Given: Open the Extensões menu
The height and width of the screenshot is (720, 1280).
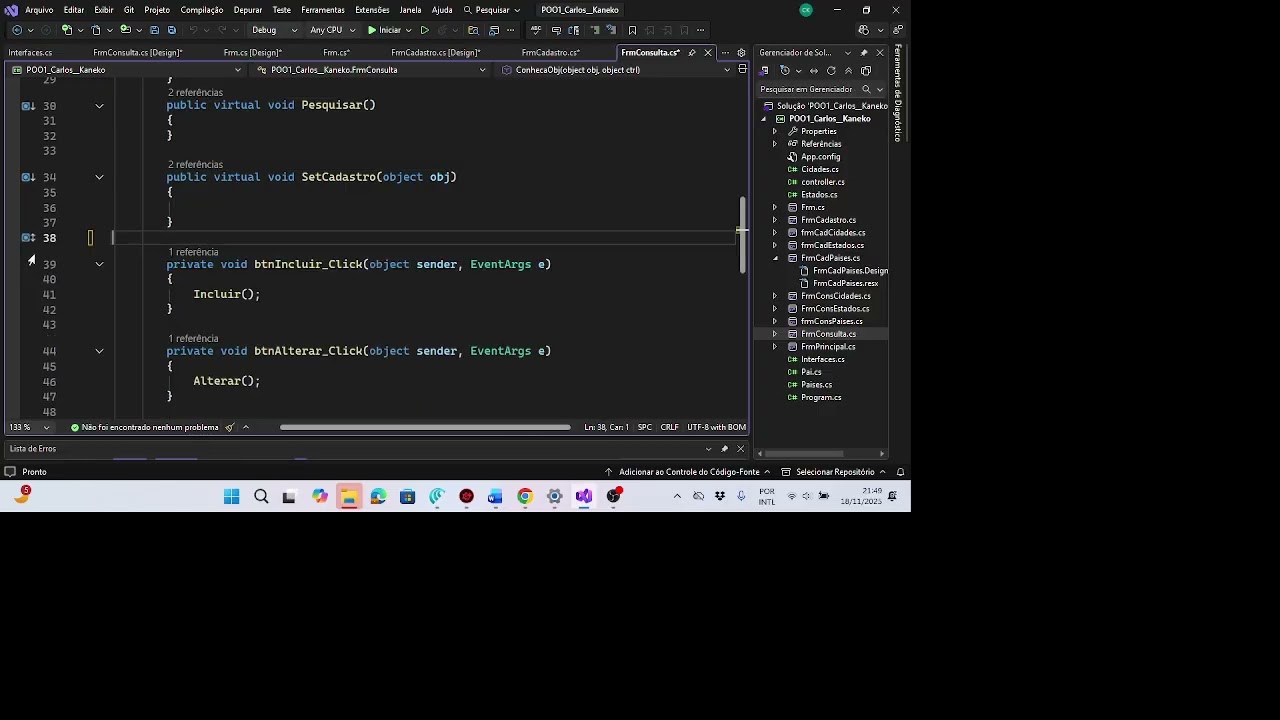Looking at the screenshot, I should tap(372, 10).
